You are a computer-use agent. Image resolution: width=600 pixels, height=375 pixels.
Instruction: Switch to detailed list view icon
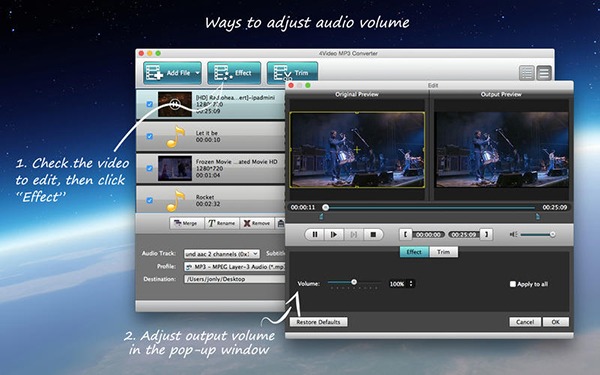[544, 73]
